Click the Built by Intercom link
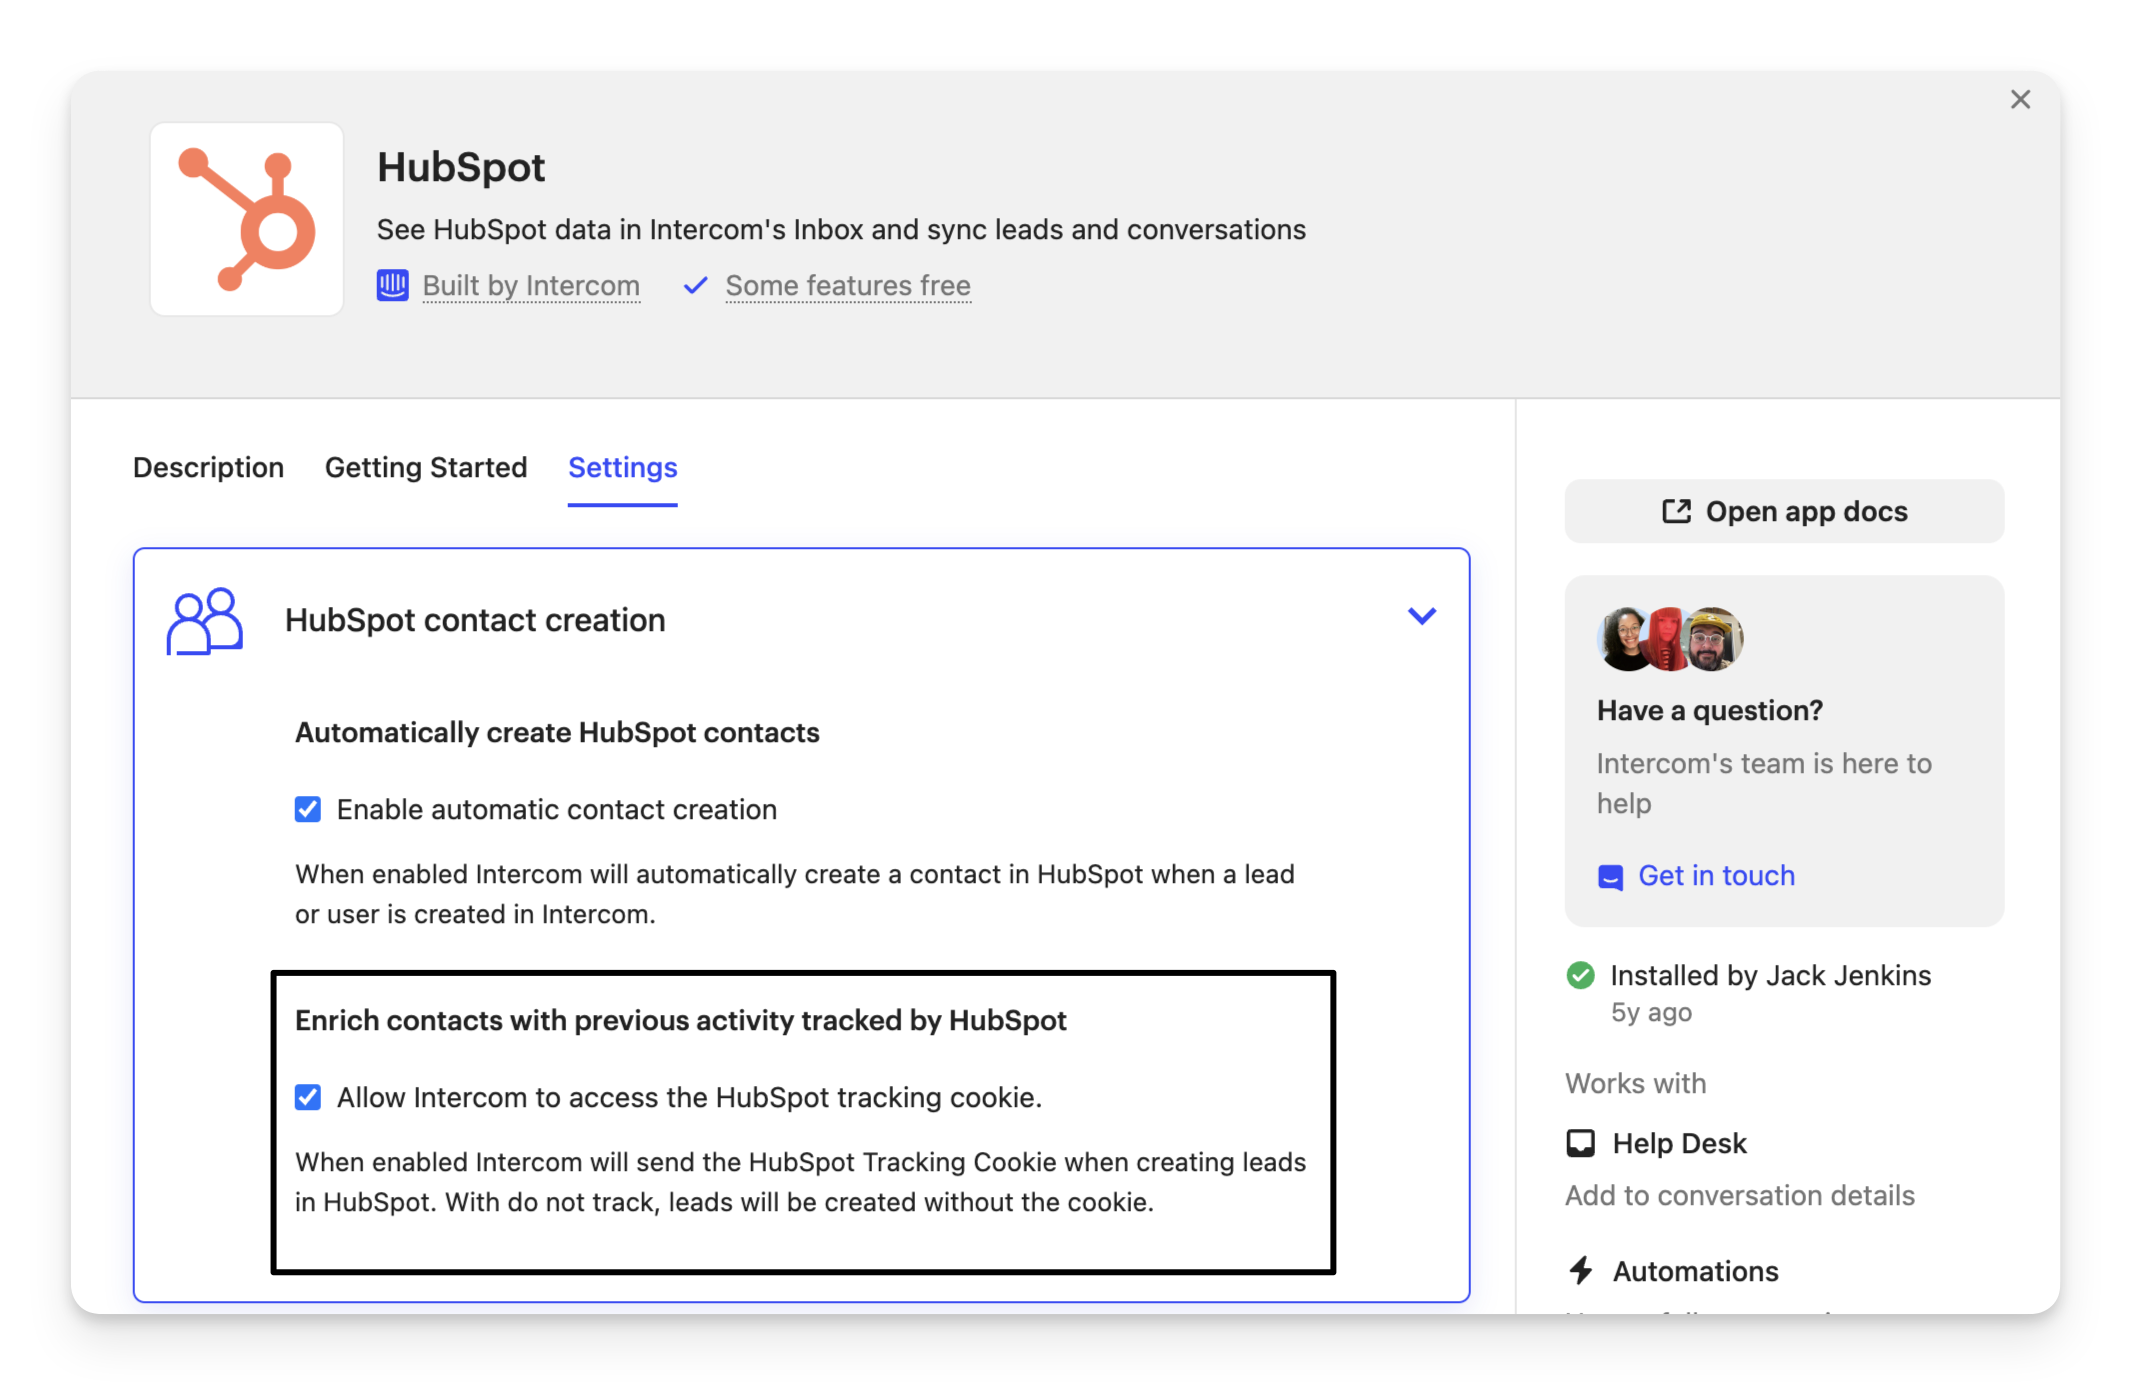 pyautogui.click(x=531, y=286)
